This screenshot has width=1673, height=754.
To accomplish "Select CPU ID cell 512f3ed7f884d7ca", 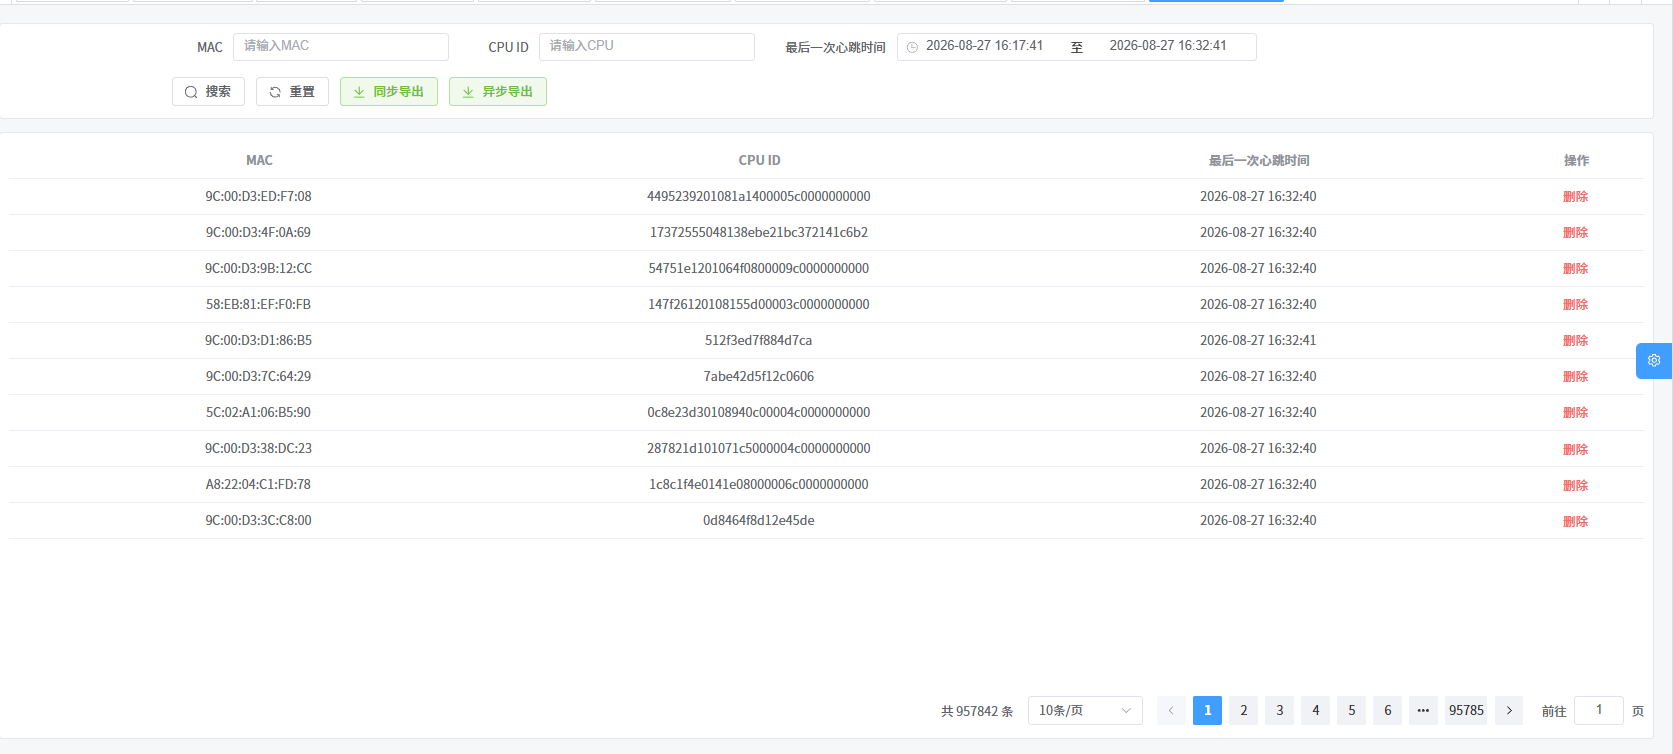I will (758, 340).
